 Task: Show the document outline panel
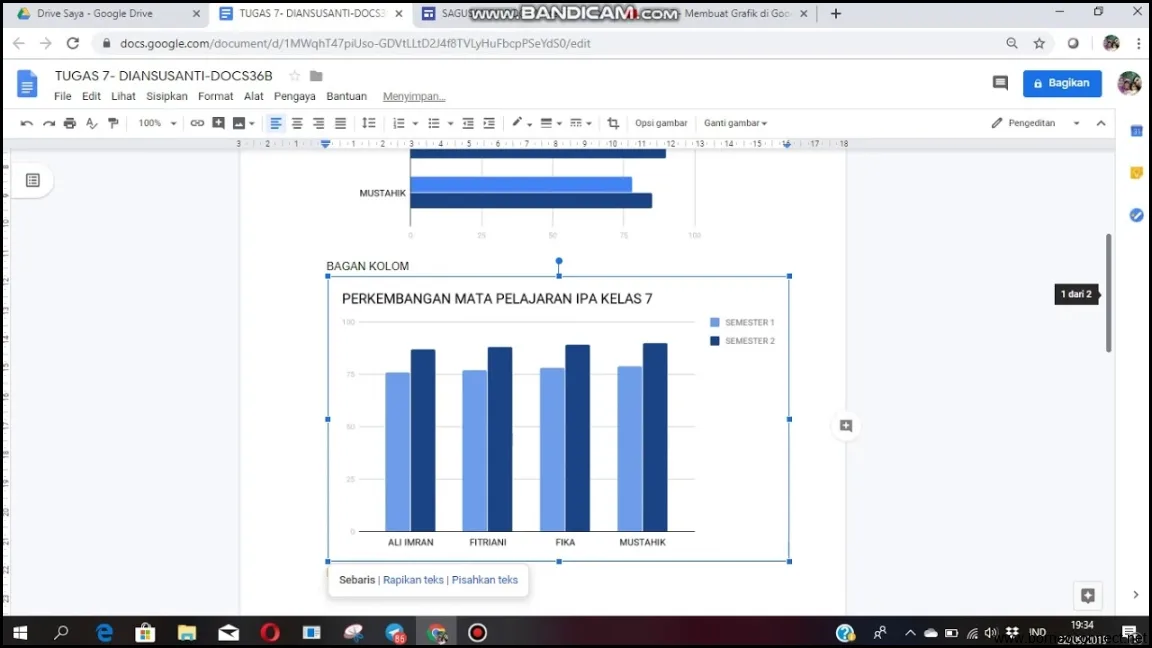point(33,180)
